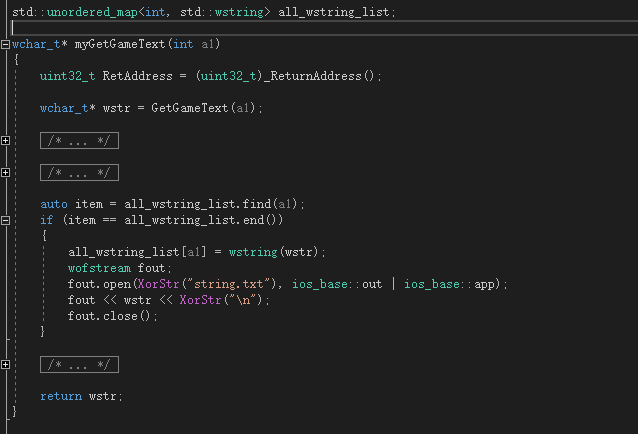Click the if keyword
The height and width of the screenshot is (434, 638).
click(47, 220)
